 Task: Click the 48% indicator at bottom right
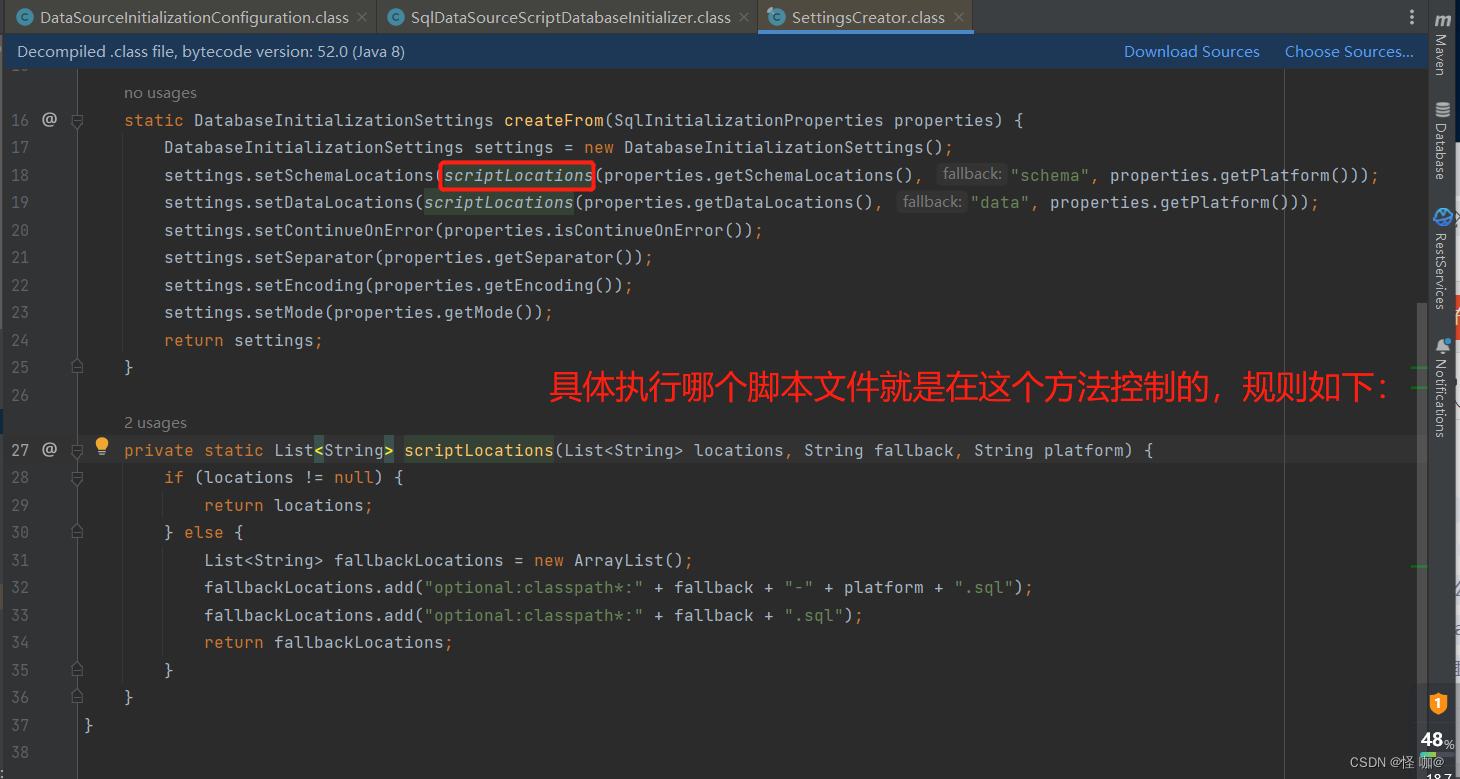click(1437, 740)
